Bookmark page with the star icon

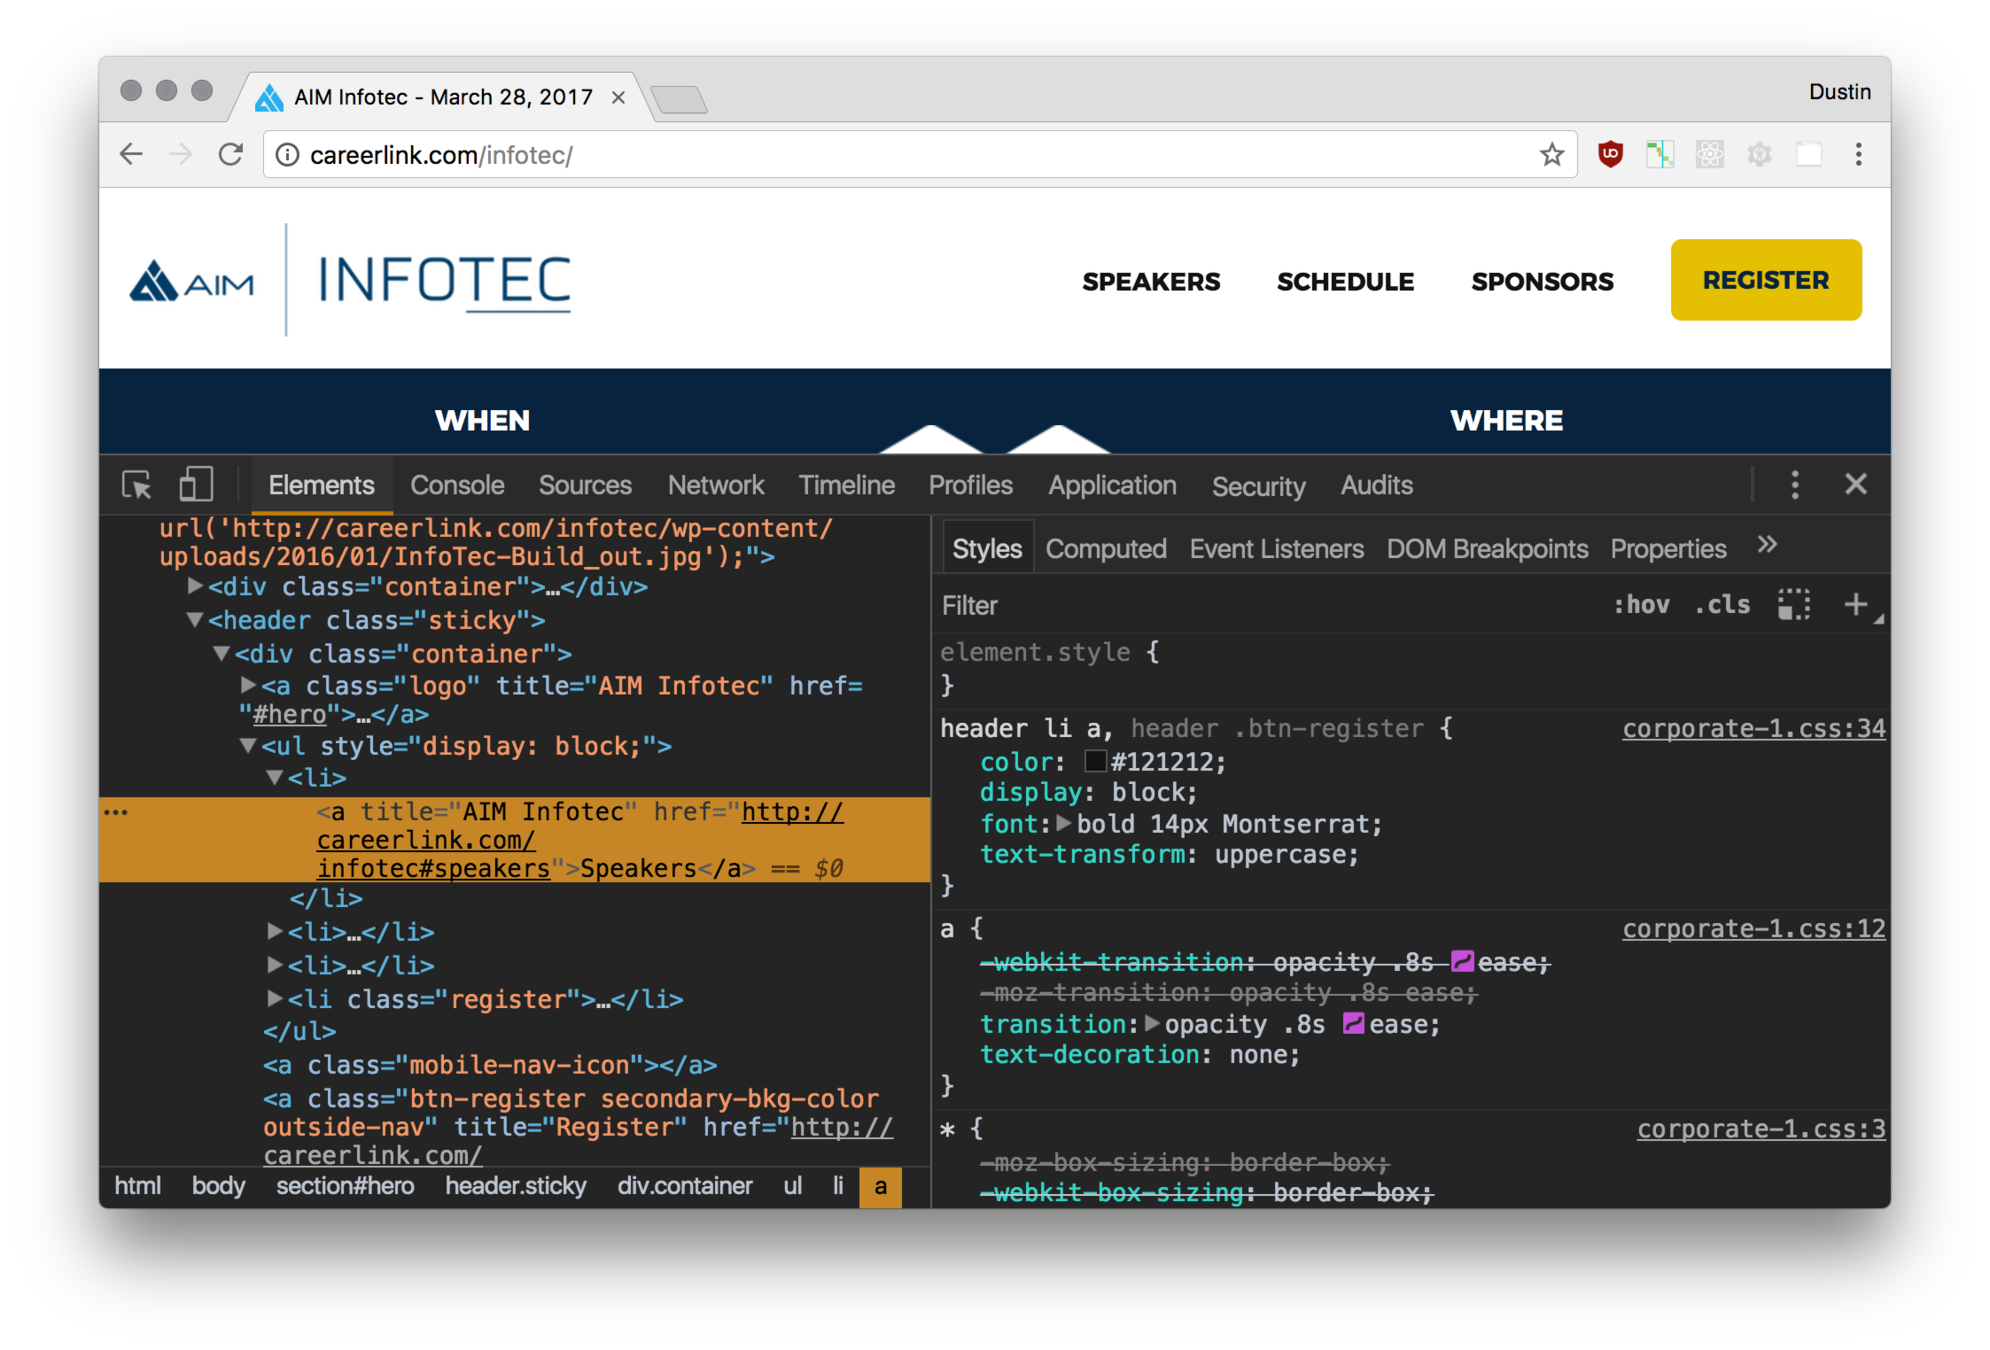tap(1551, 154)
